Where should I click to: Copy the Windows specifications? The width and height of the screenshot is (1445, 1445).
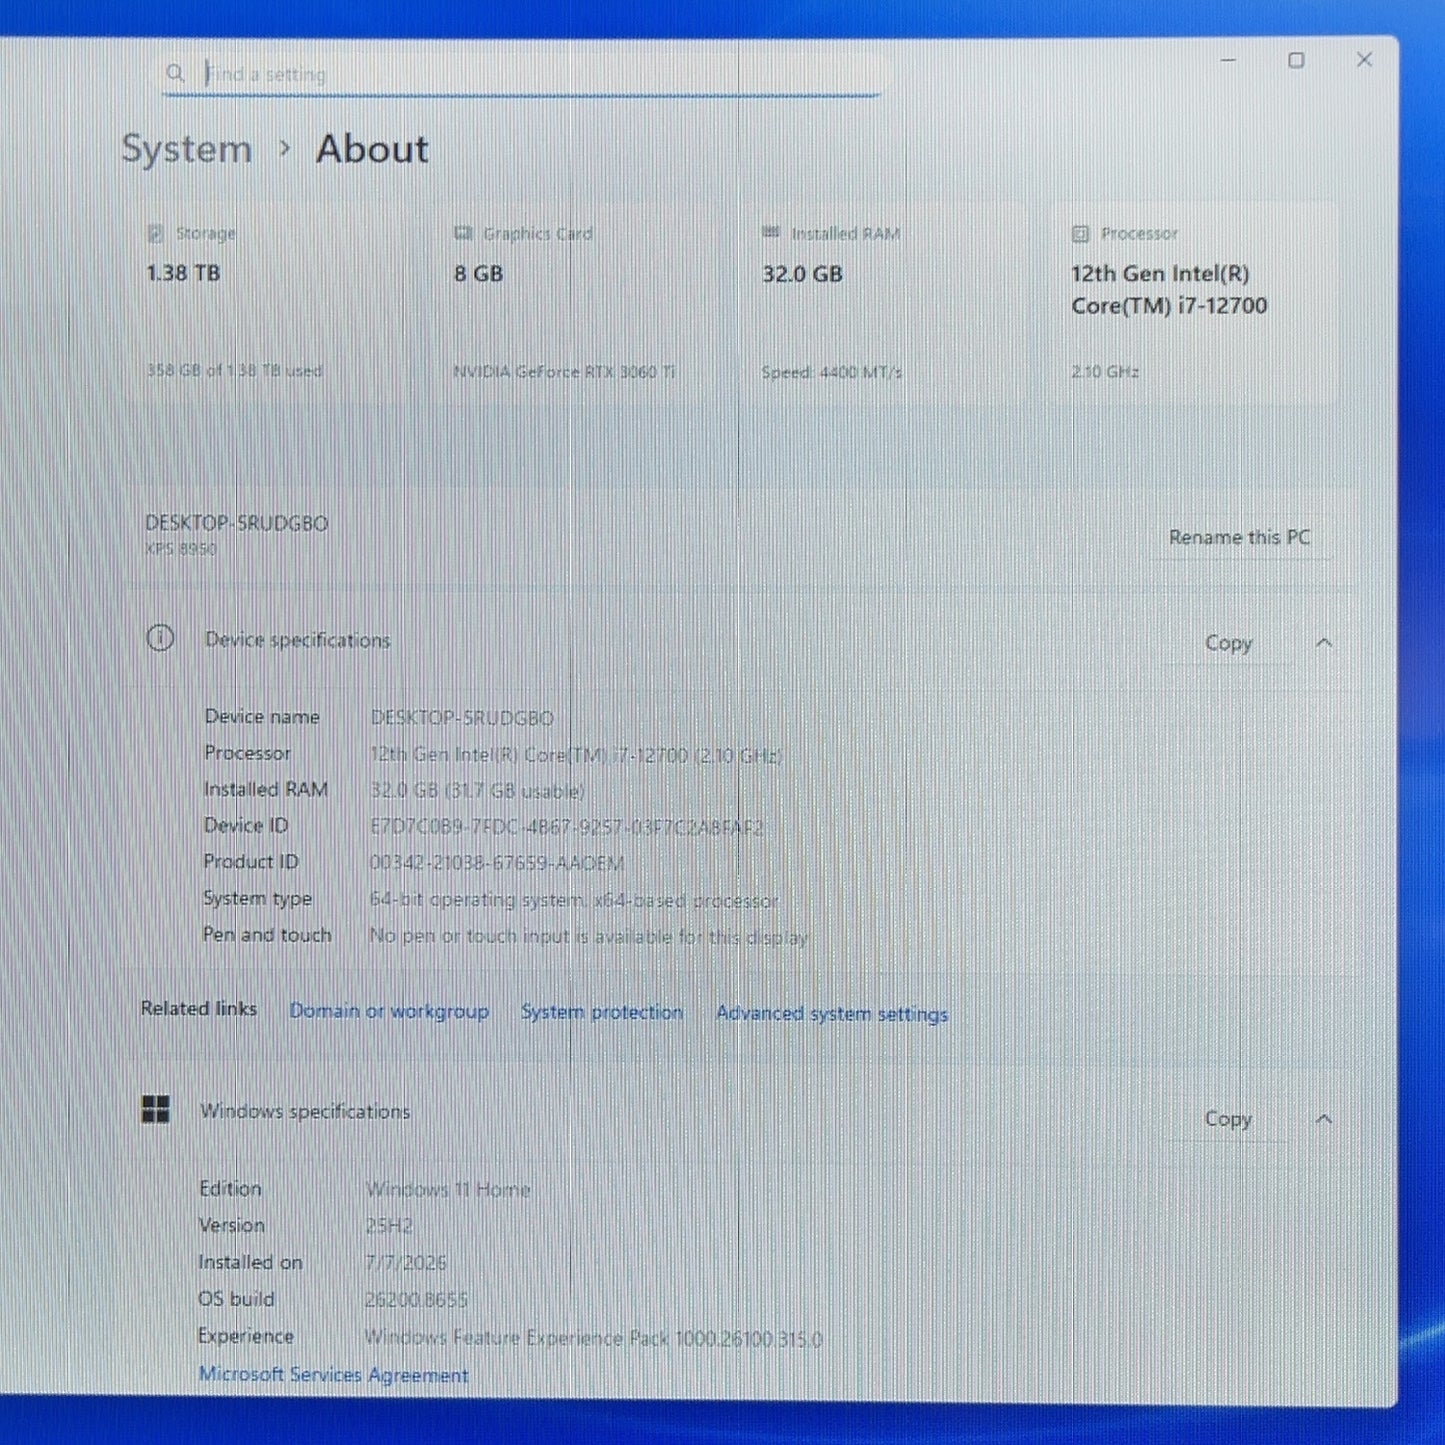[1228, 1119]
